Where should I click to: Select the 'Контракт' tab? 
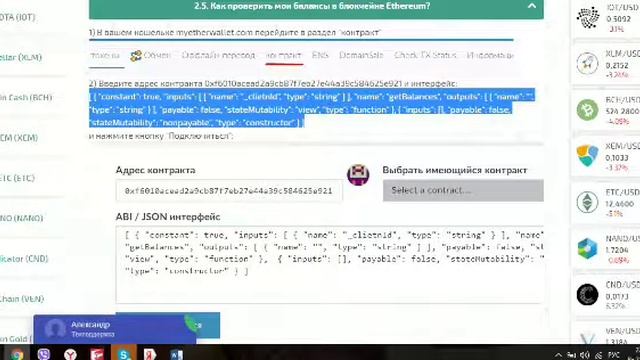(x=284, y=55)
